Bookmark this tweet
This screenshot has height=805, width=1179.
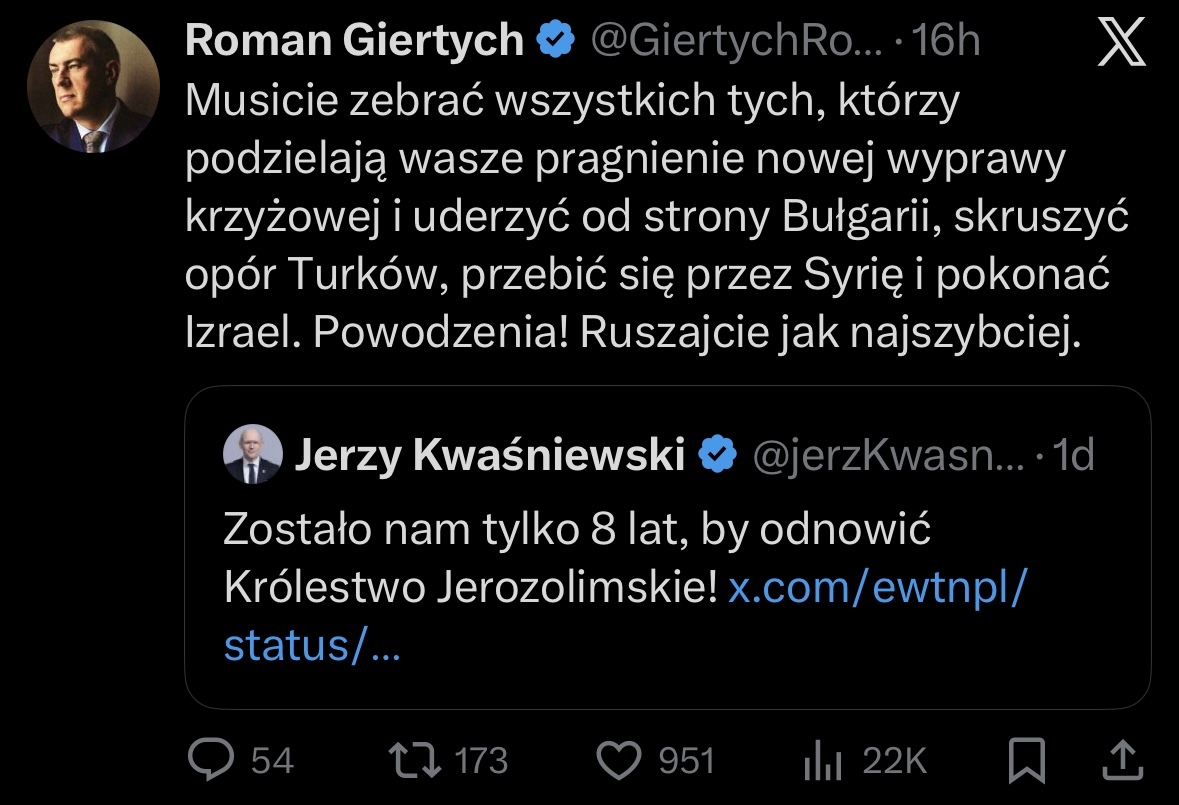(x=1027, y=761)
